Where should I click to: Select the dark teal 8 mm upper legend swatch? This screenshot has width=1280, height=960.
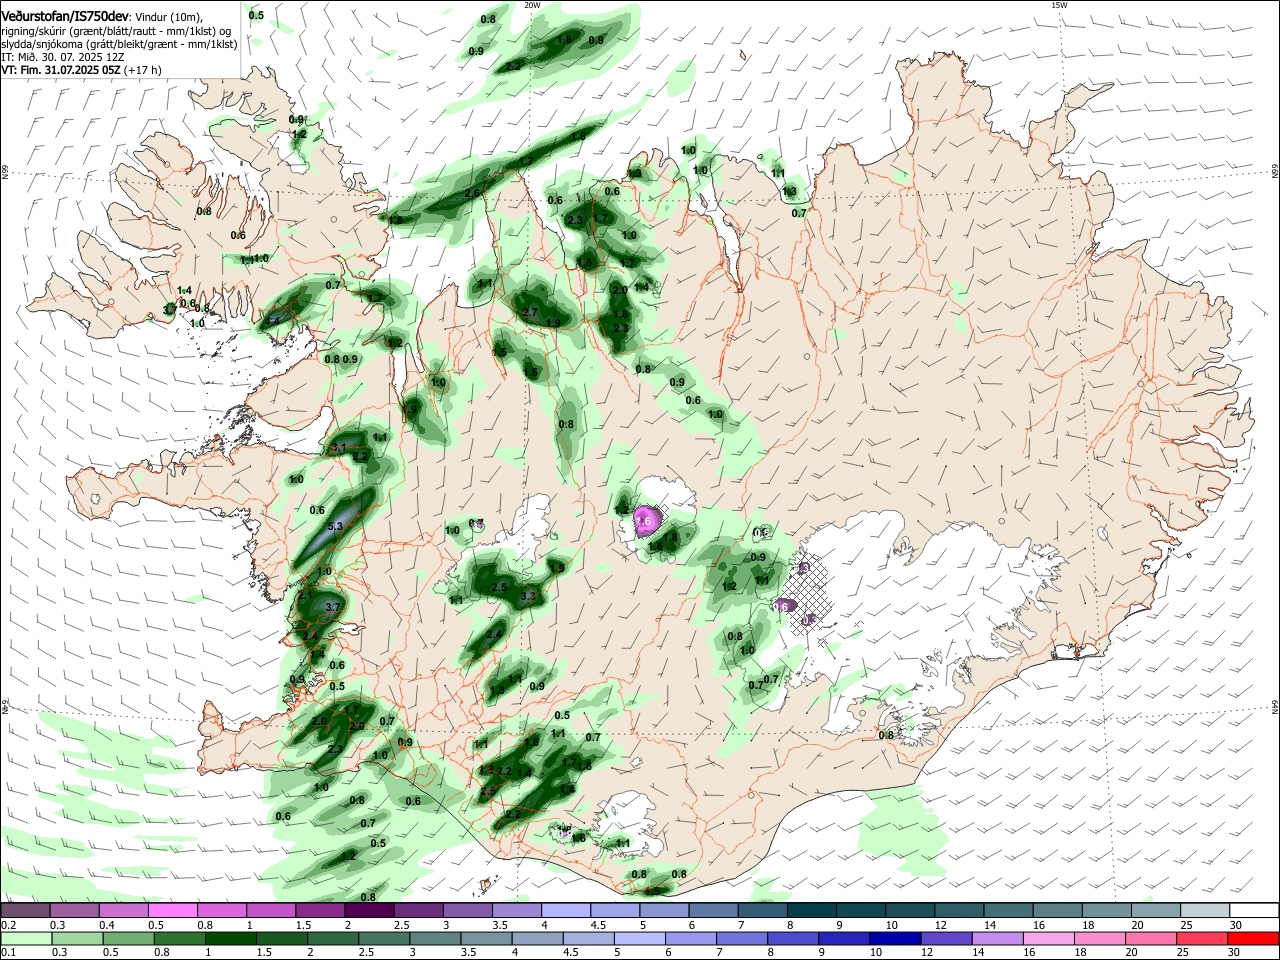point(812,910)
